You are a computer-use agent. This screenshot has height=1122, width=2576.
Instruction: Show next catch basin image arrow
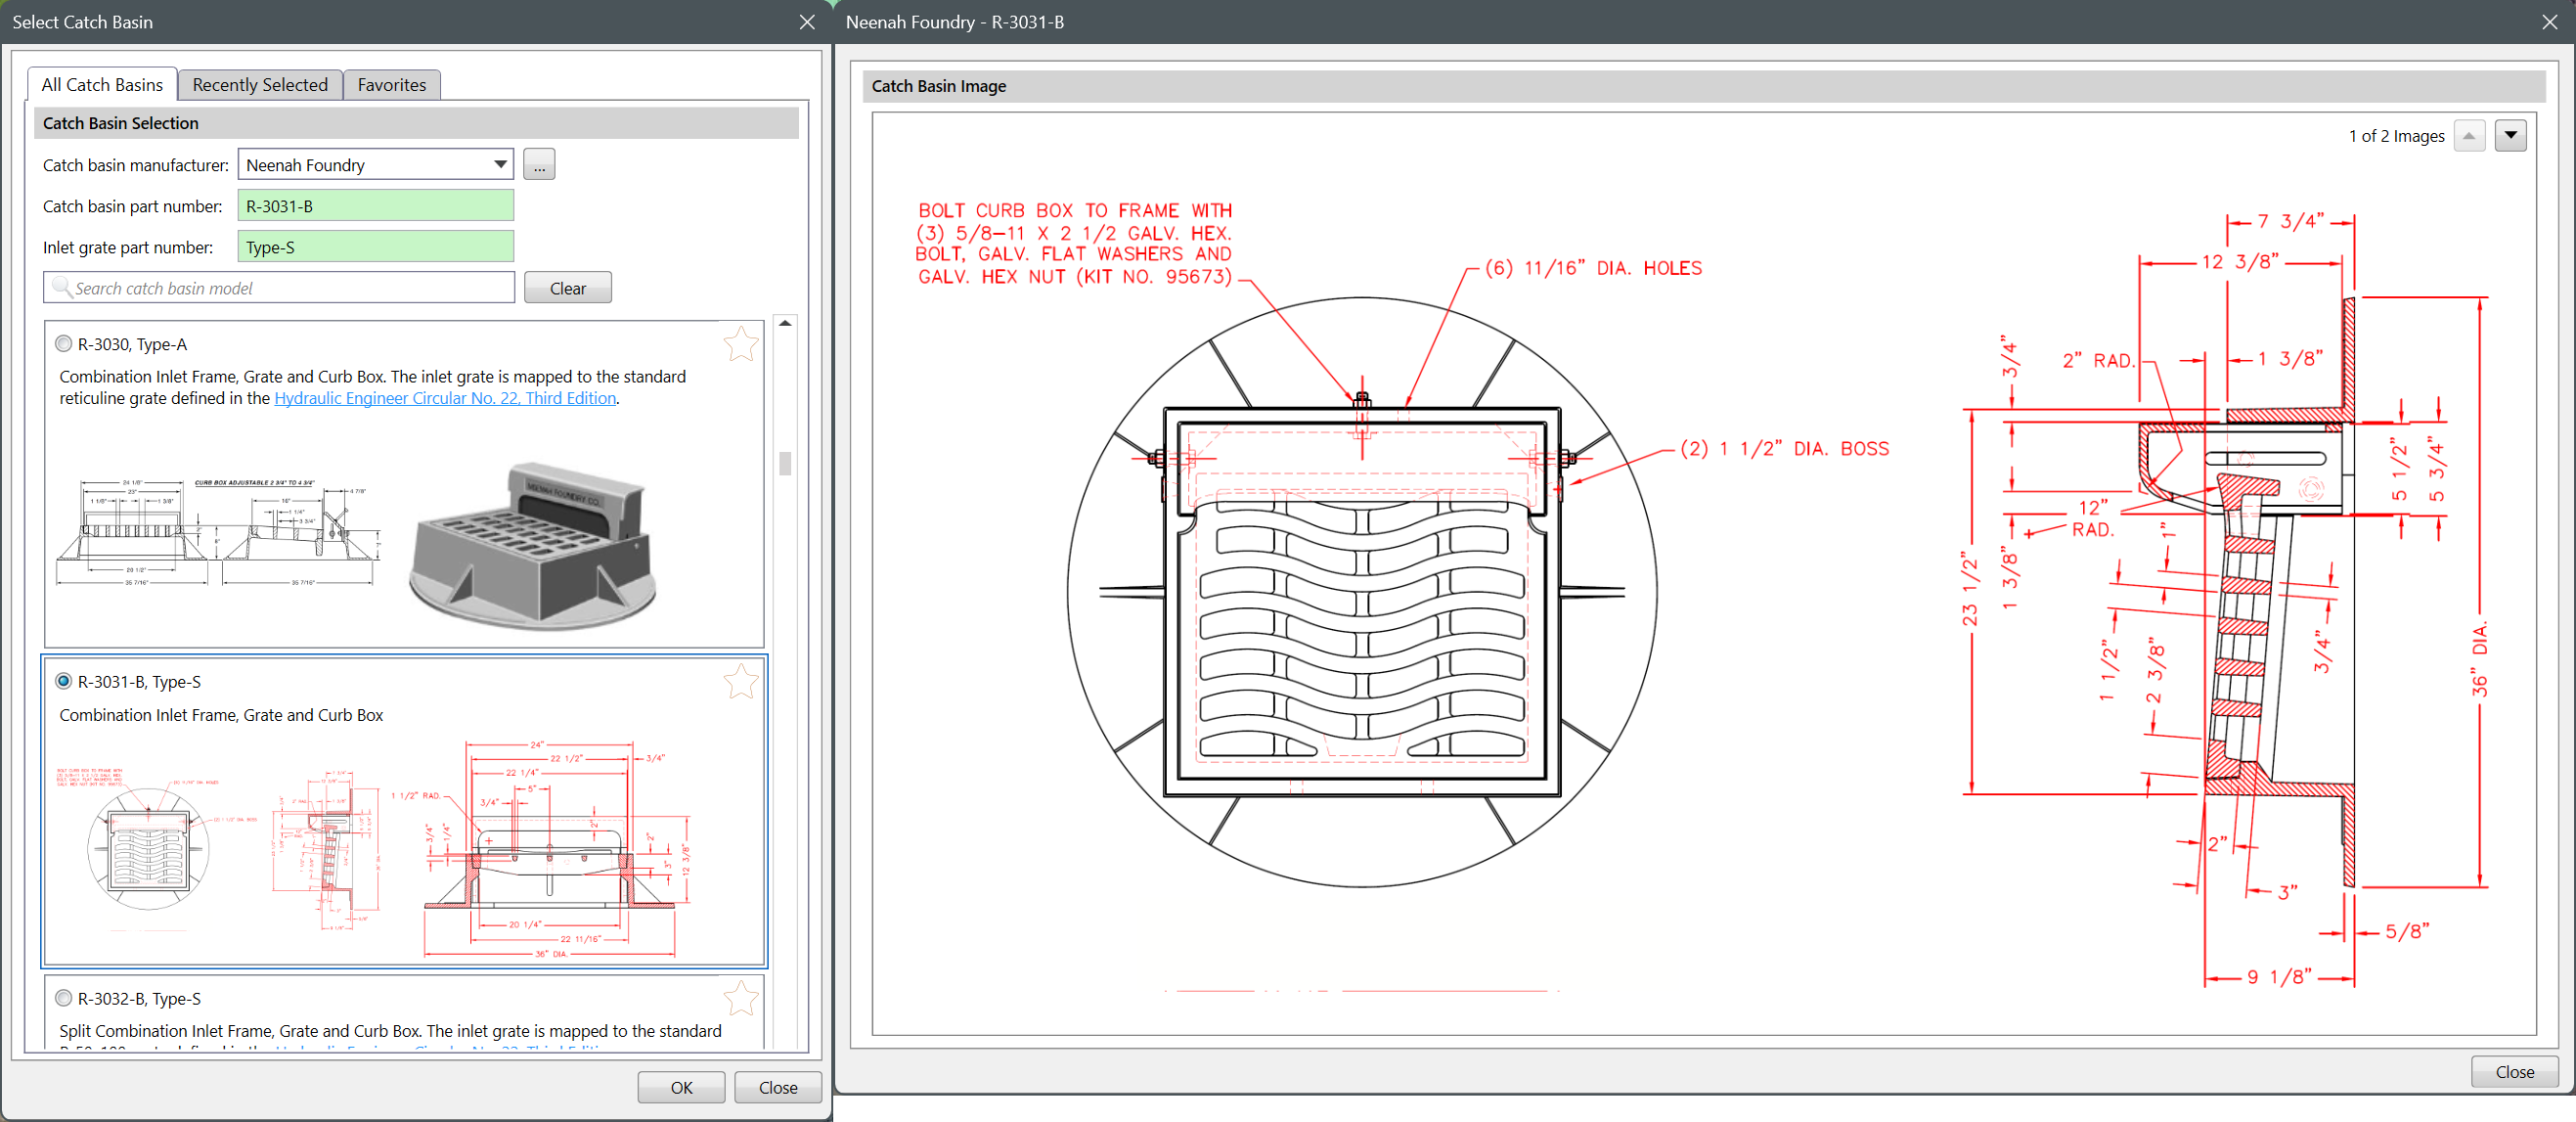click(2510, 135)
